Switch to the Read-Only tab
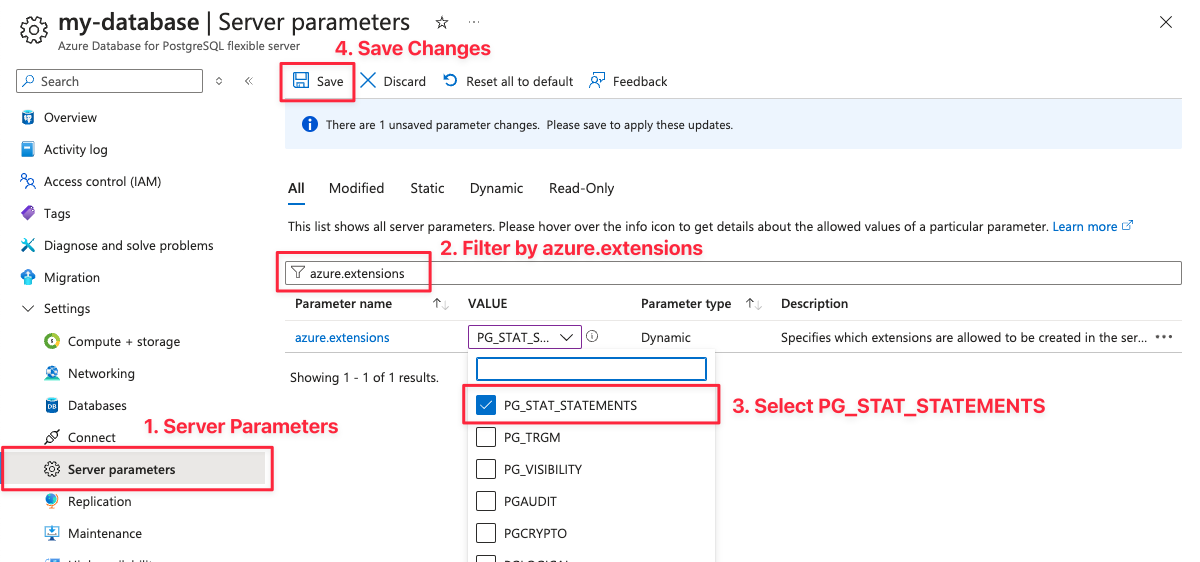This screenshot has height=562, width=1200. click(x=581, y=188)
